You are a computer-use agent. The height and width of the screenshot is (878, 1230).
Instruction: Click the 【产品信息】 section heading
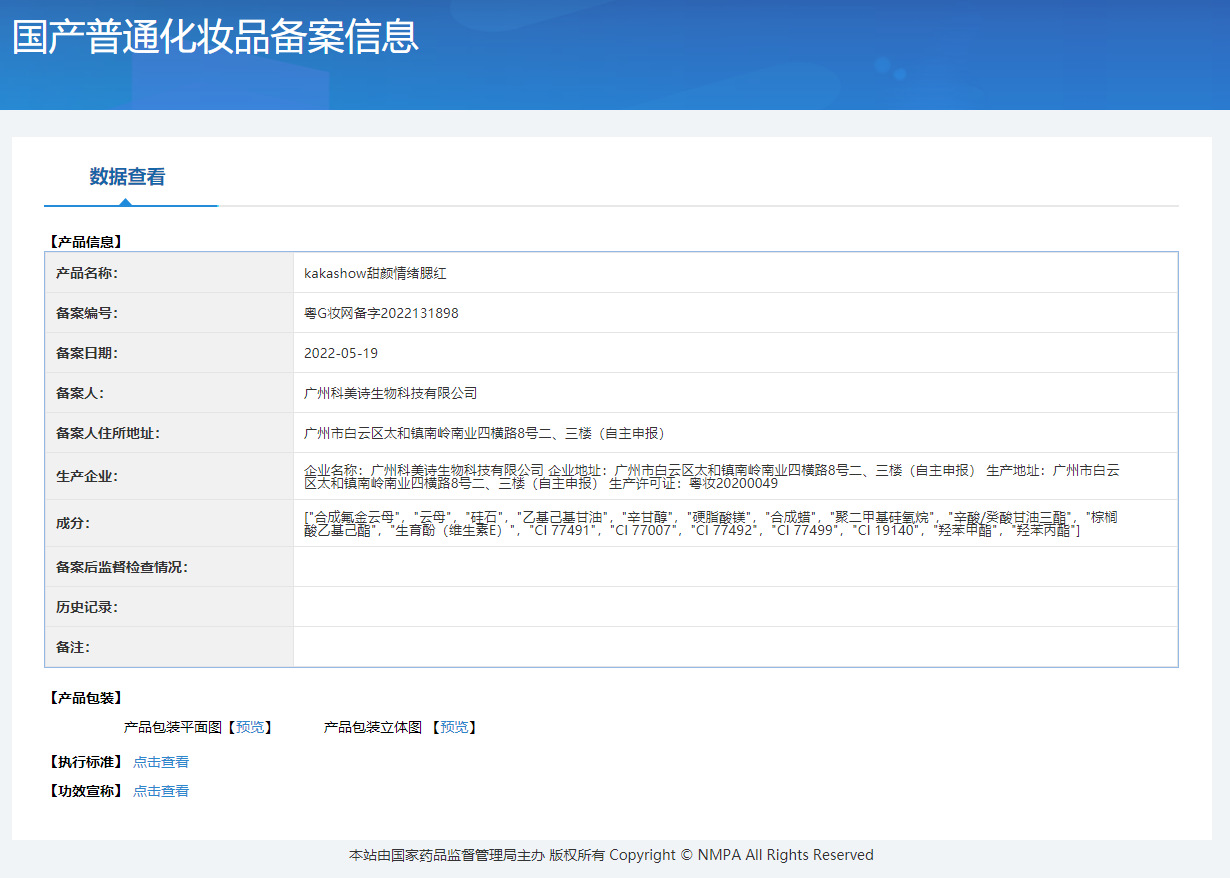(85, 242)
